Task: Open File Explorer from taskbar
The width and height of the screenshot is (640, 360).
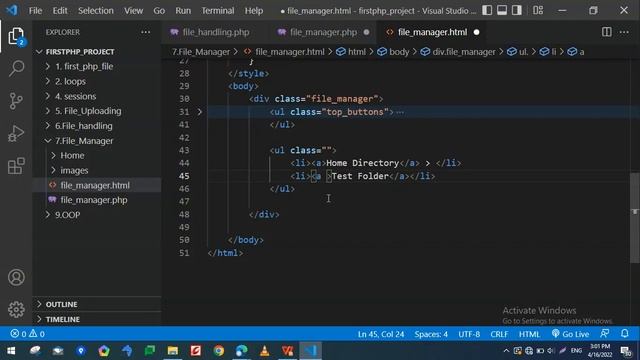Action: [173, 351]
